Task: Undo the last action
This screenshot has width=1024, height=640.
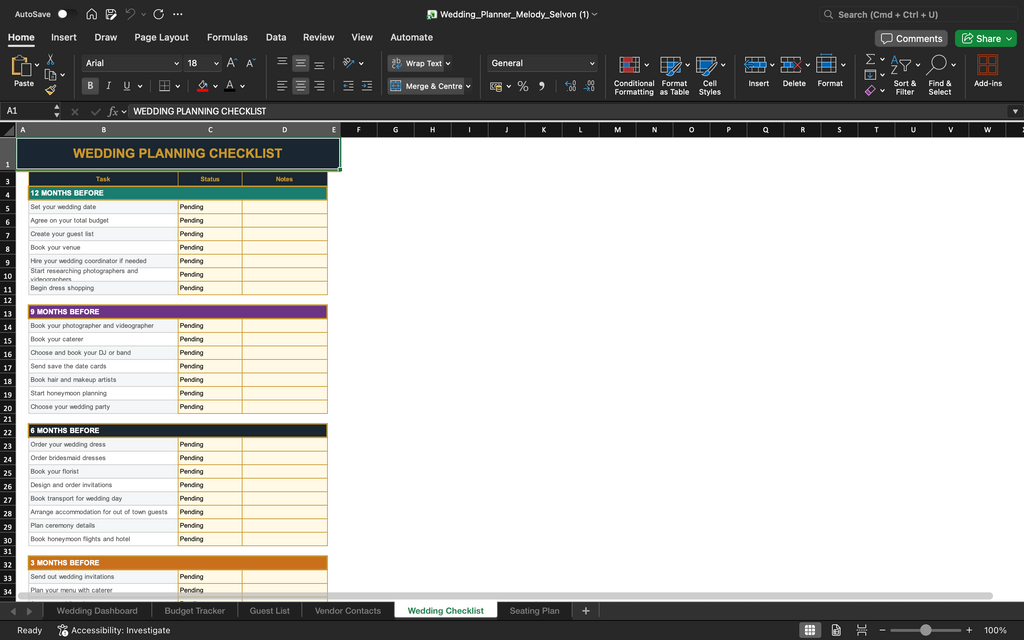Action: (130, 14)
